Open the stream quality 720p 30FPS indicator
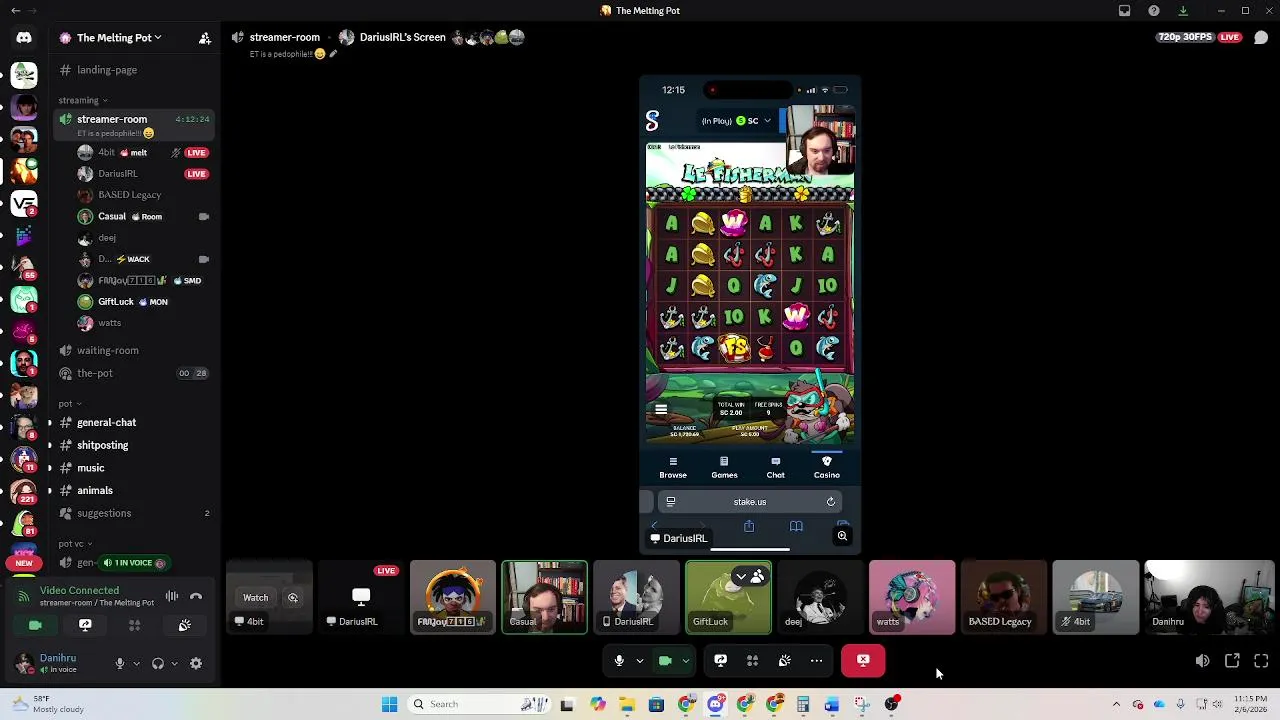Viewport: 1280px width, 720px height. click(x=1185, y=37)
